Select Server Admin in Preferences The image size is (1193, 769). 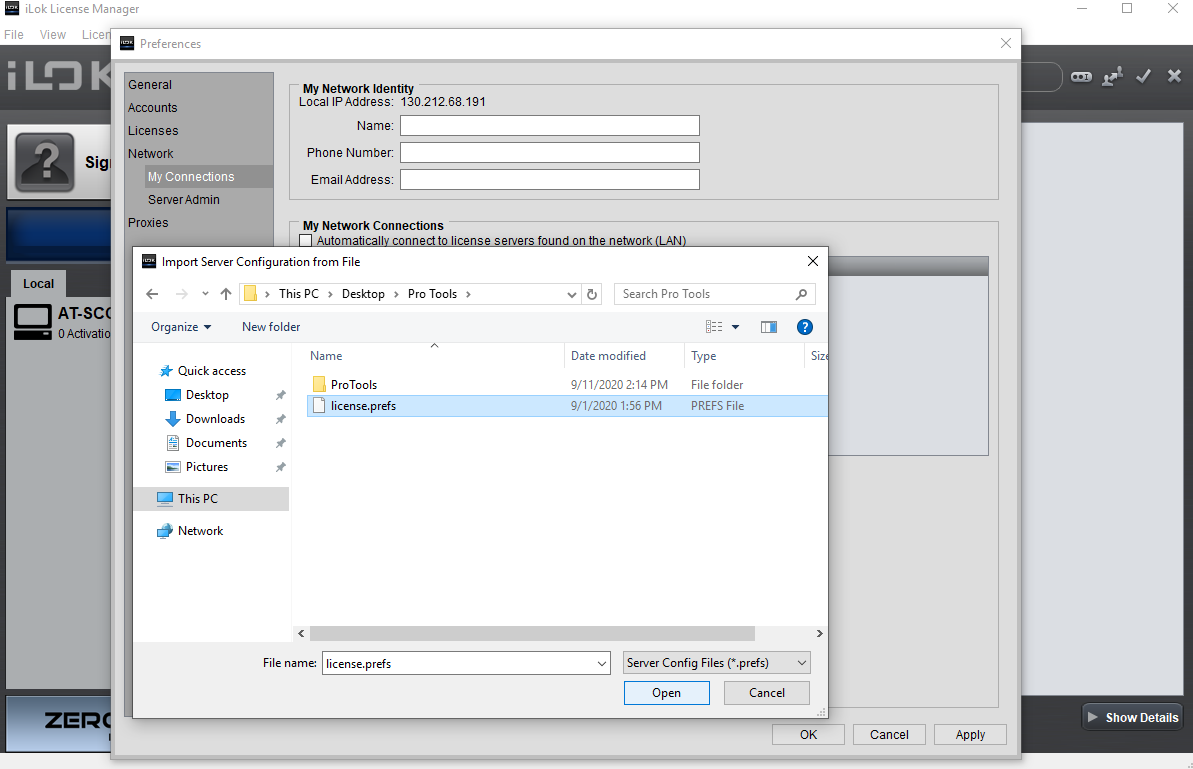point(183,199)
